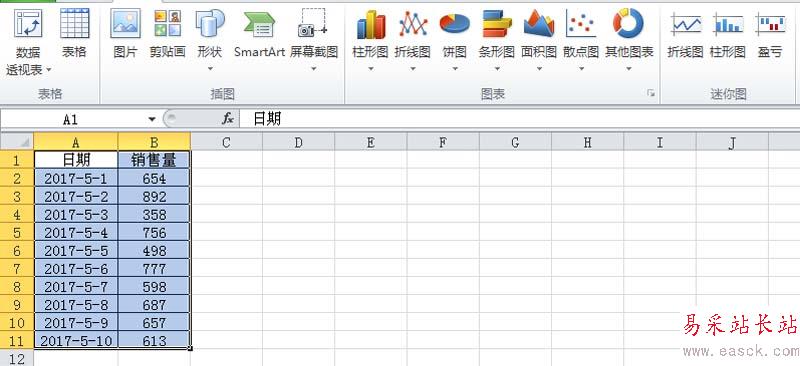Select the cell 2017-5-2
Screen dimensions: 800x366
pyautogui.click(x=76, y=197)
